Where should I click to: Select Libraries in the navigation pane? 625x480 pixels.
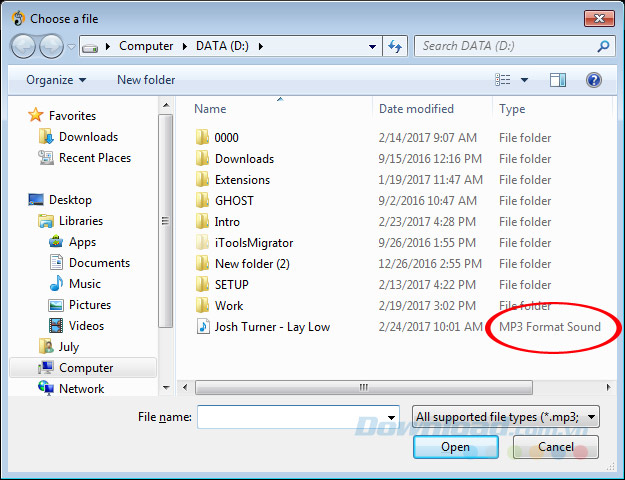coord(81,221)
